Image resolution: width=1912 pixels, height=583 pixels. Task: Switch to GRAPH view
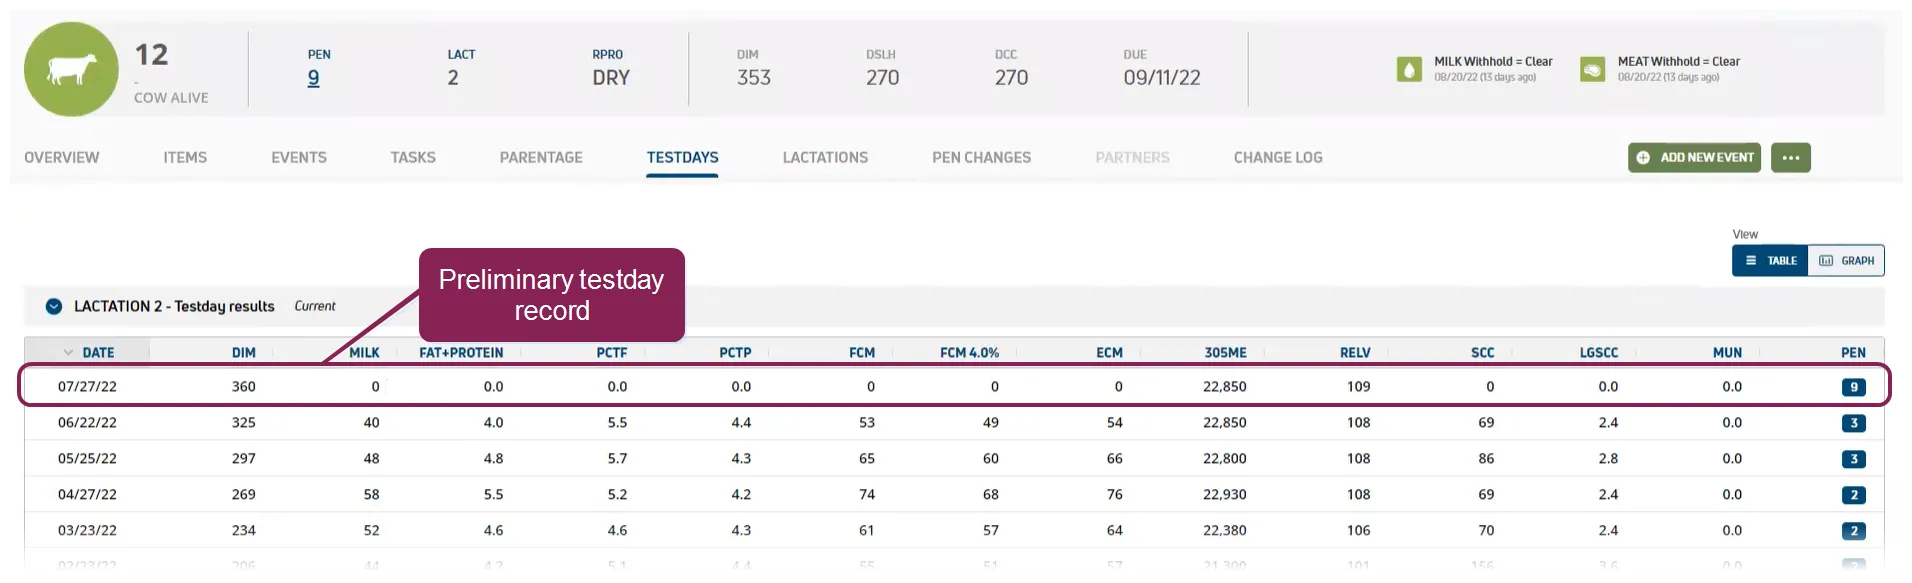pos(1846,260)
